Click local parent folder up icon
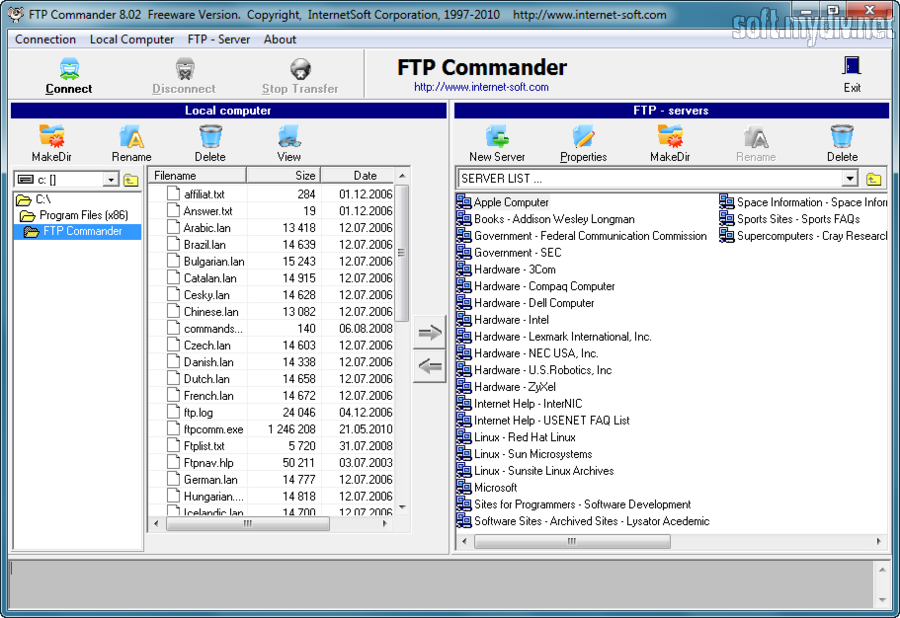This screenshot has width=900, height=618. [131, 180]
